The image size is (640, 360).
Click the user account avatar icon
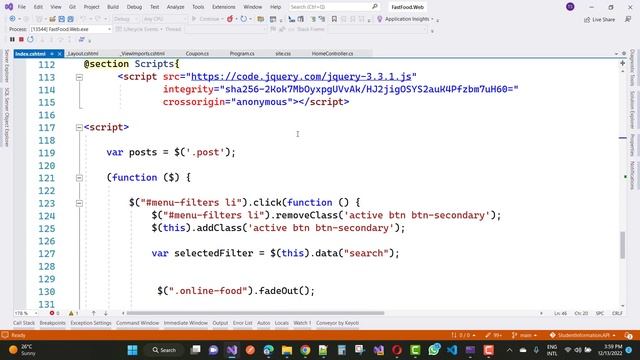(570, 7)
